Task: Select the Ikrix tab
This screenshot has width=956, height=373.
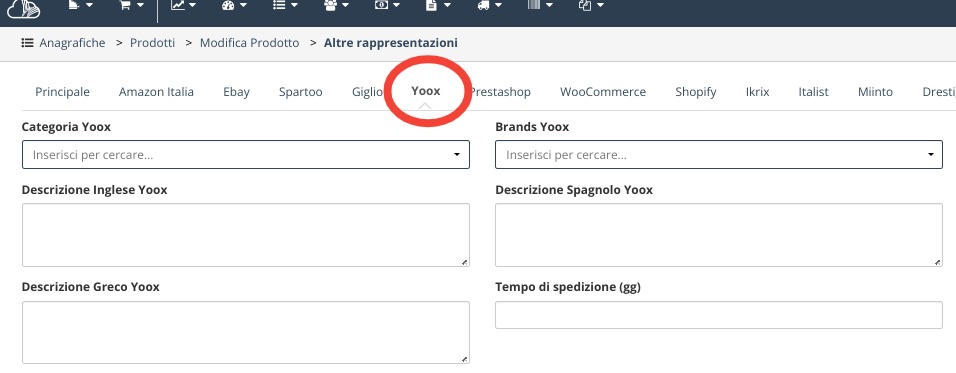Action: [757, 92]
